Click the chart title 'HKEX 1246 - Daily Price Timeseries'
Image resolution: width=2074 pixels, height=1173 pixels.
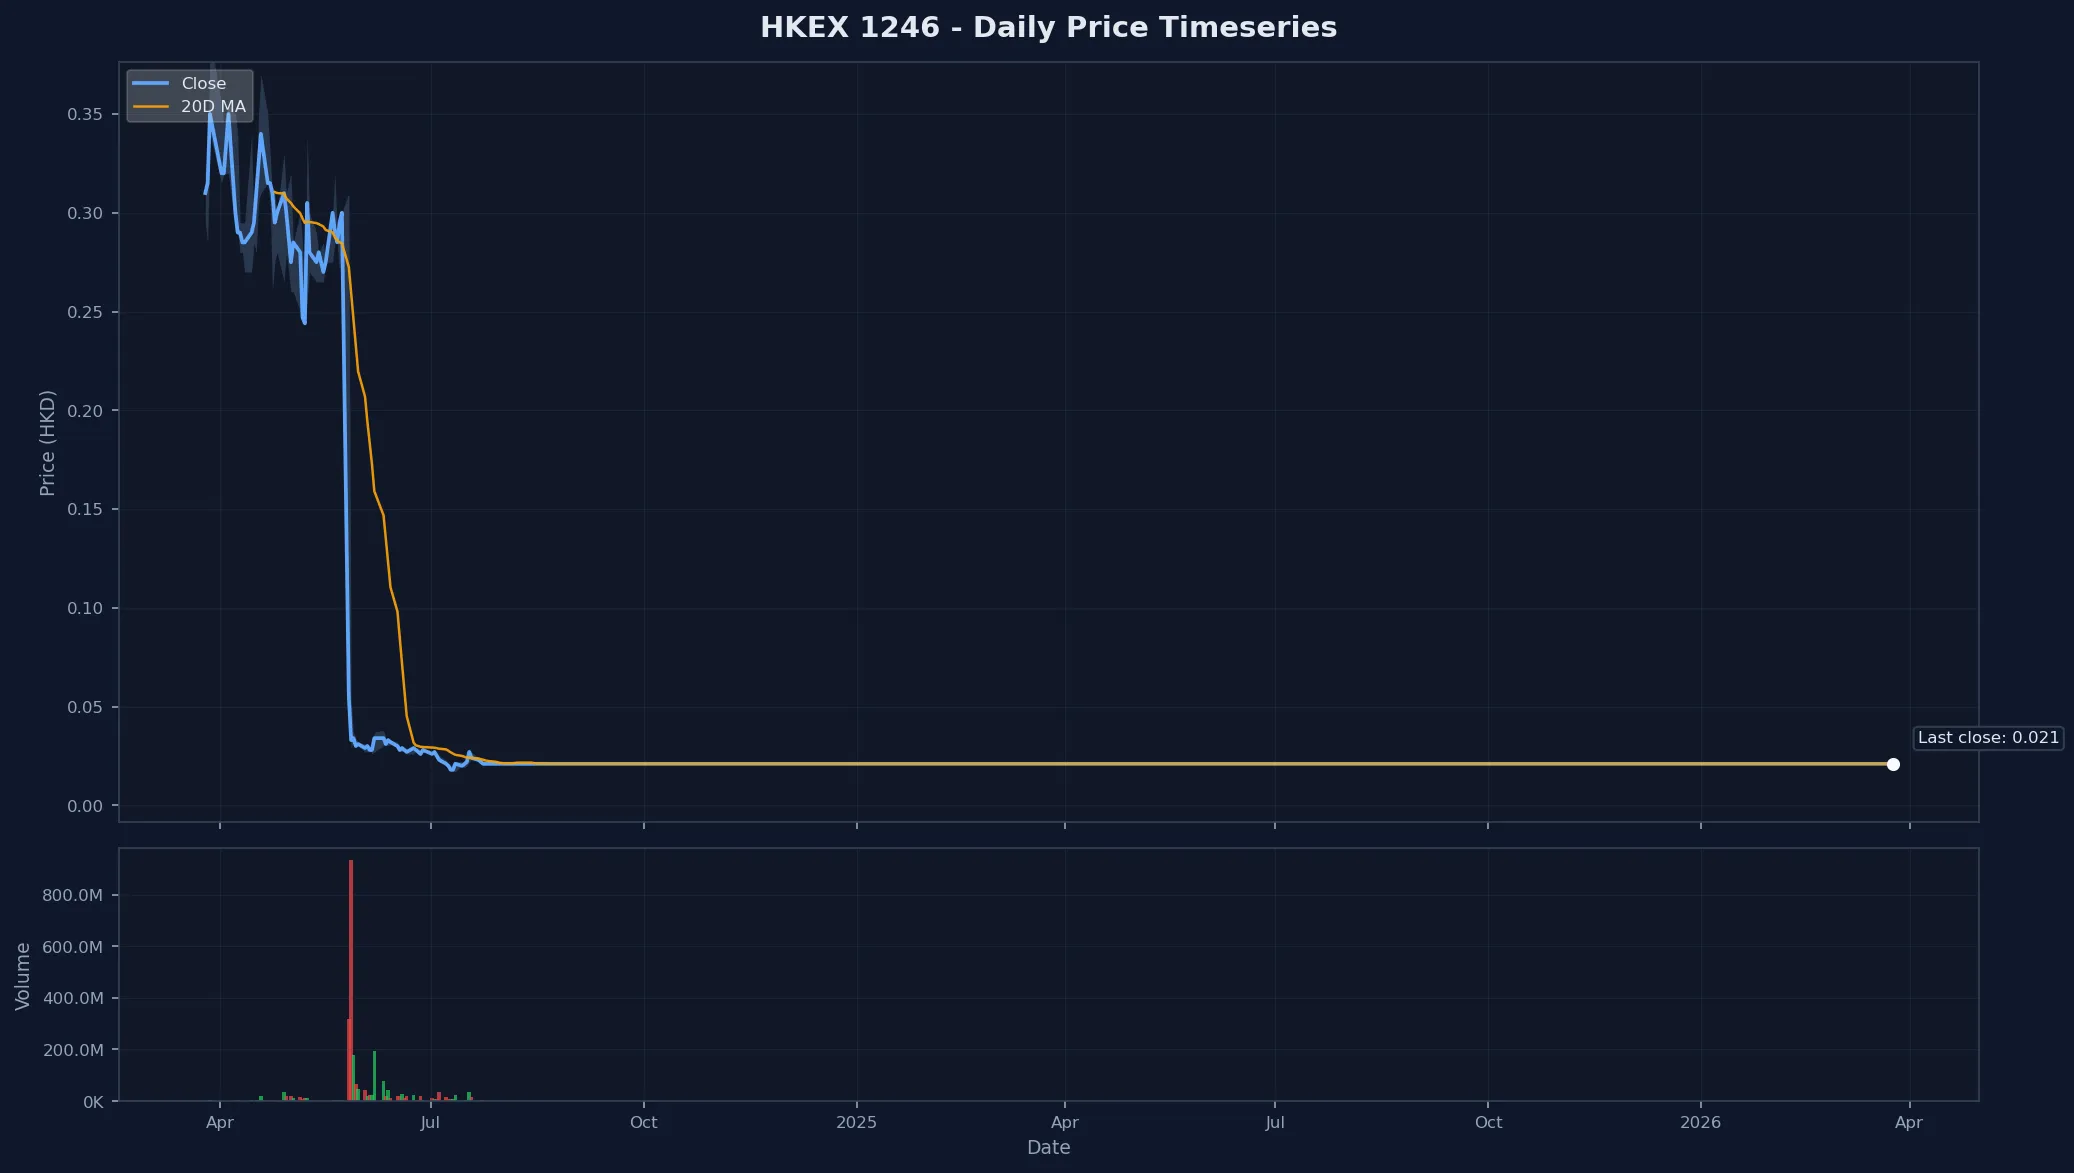[1049, 27]
